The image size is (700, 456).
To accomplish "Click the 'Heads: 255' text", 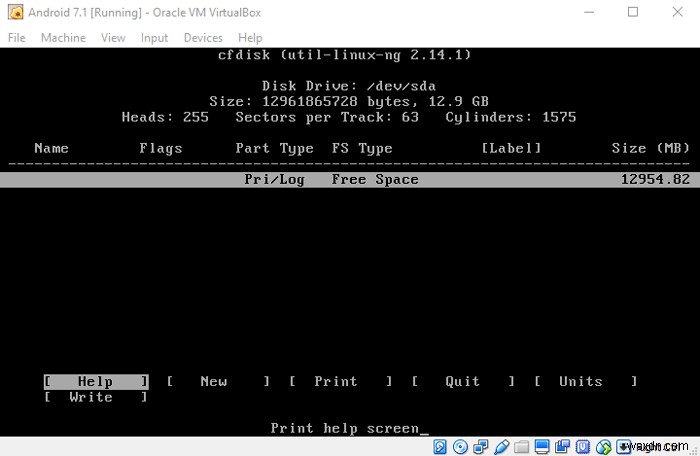I will [x=165, y=117].
